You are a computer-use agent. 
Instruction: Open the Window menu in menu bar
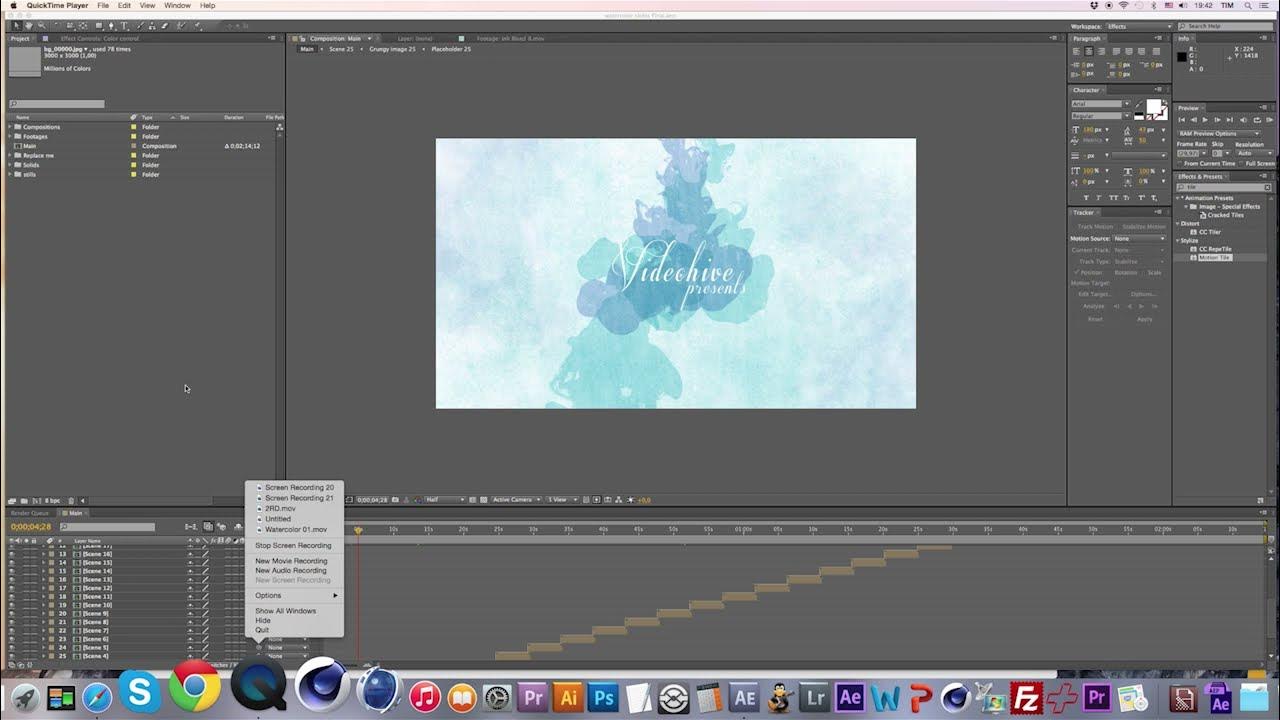click(x=177, y=6)
